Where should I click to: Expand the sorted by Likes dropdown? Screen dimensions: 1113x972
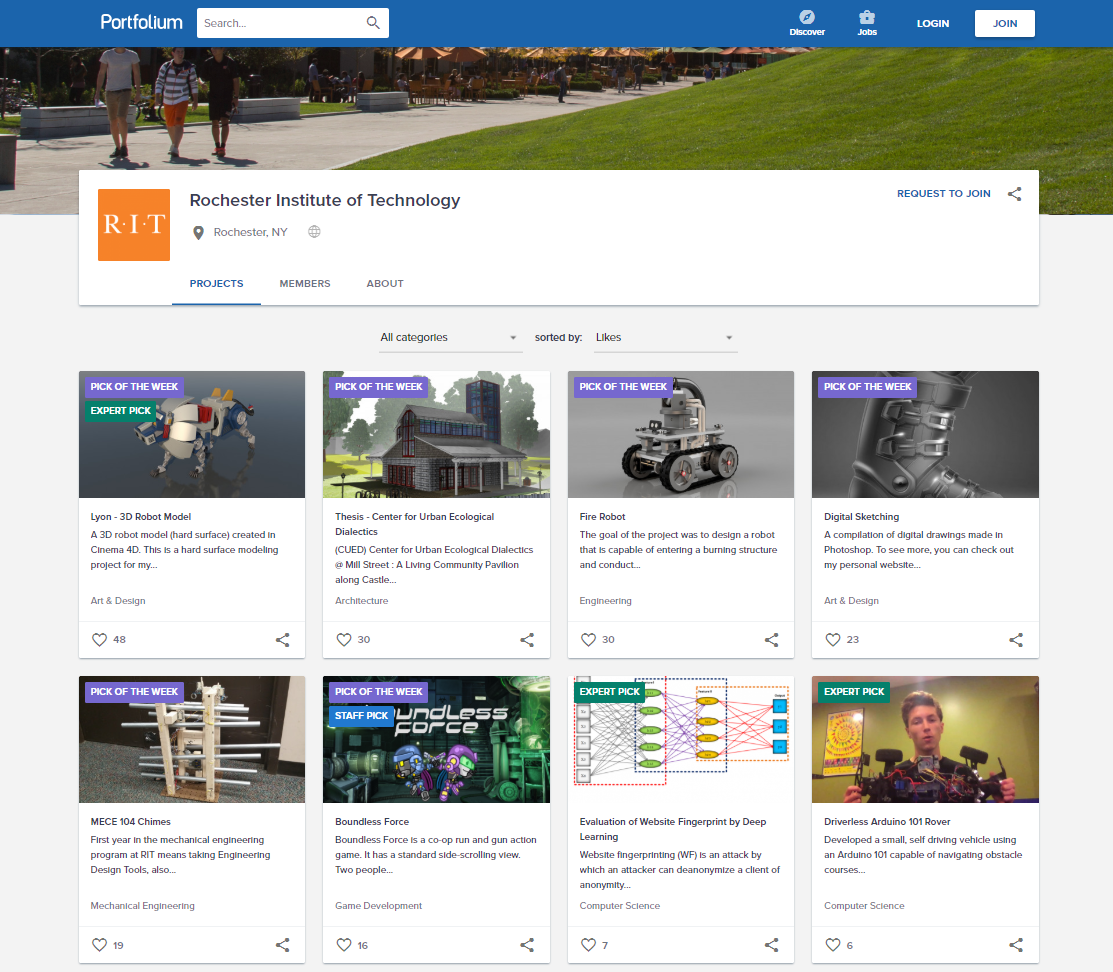(664, 338)
